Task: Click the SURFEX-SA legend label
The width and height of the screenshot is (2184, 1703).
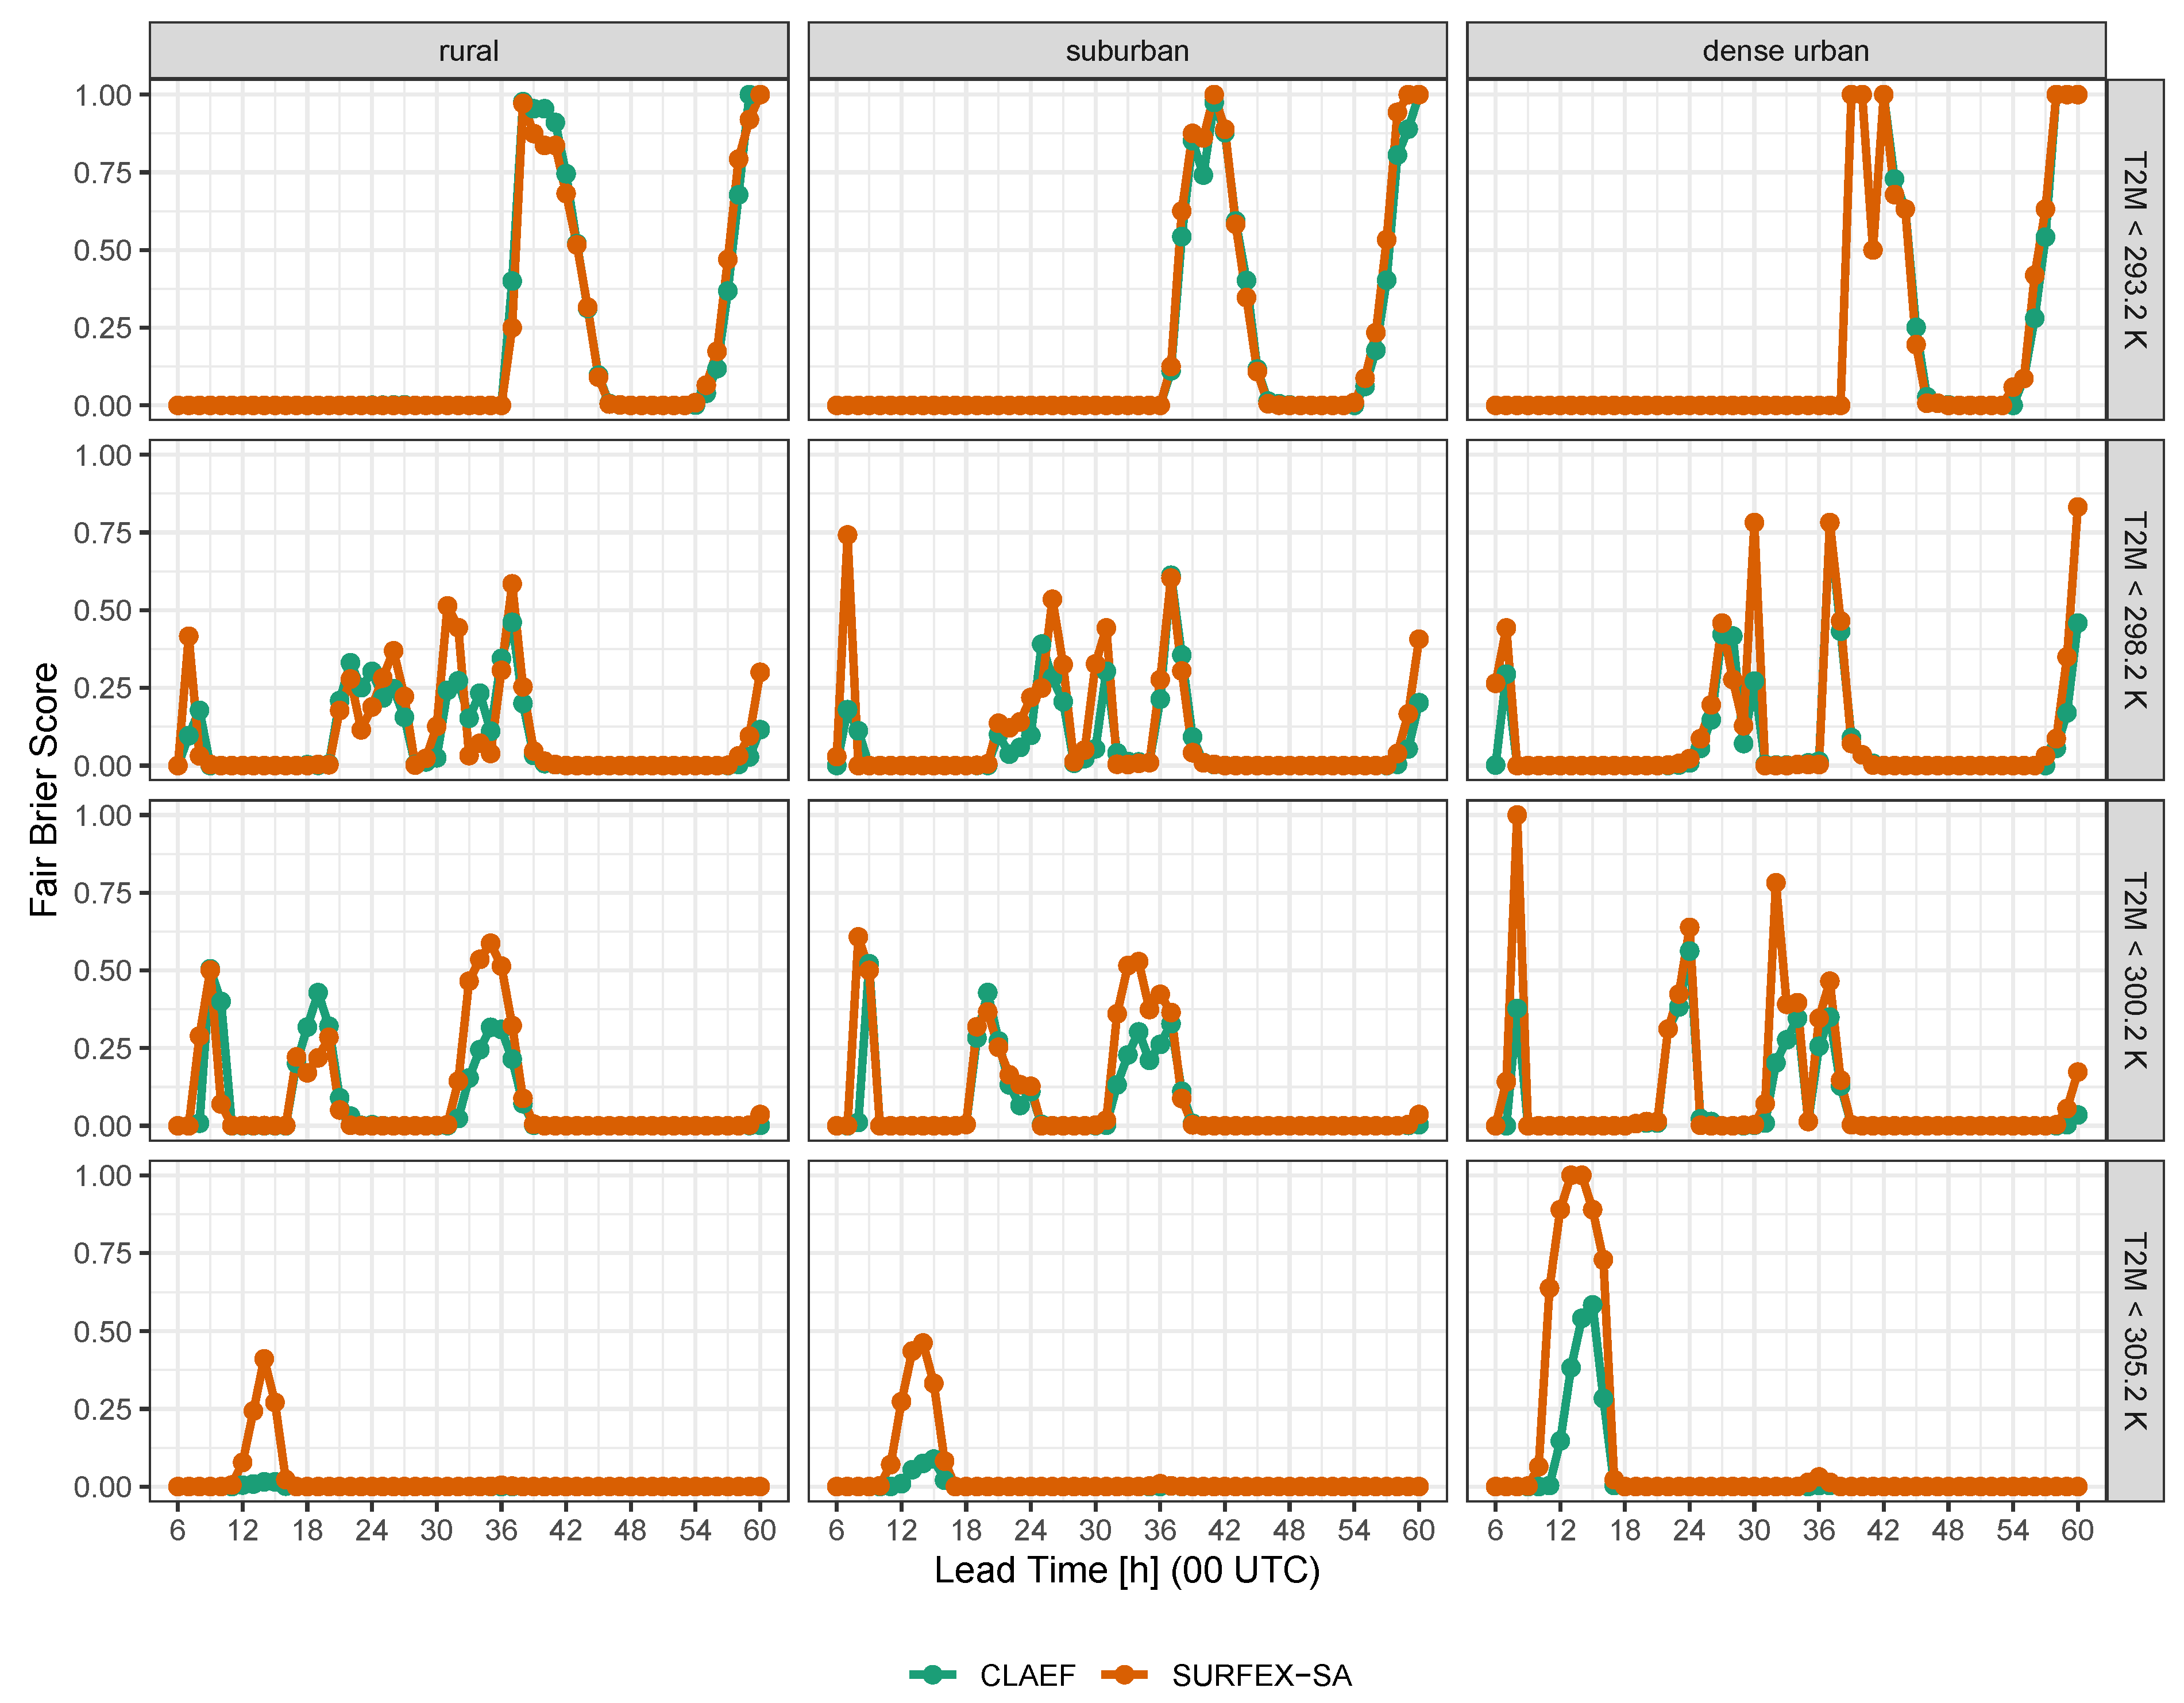Action: click(x=1261, y=1675)
